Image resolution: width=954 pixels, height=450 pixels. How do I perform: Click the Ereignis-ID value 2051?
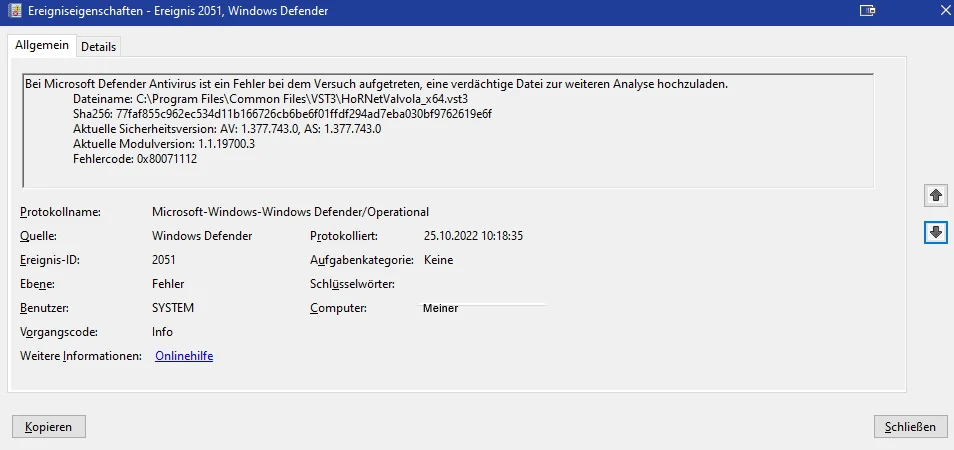pos(164,260)
